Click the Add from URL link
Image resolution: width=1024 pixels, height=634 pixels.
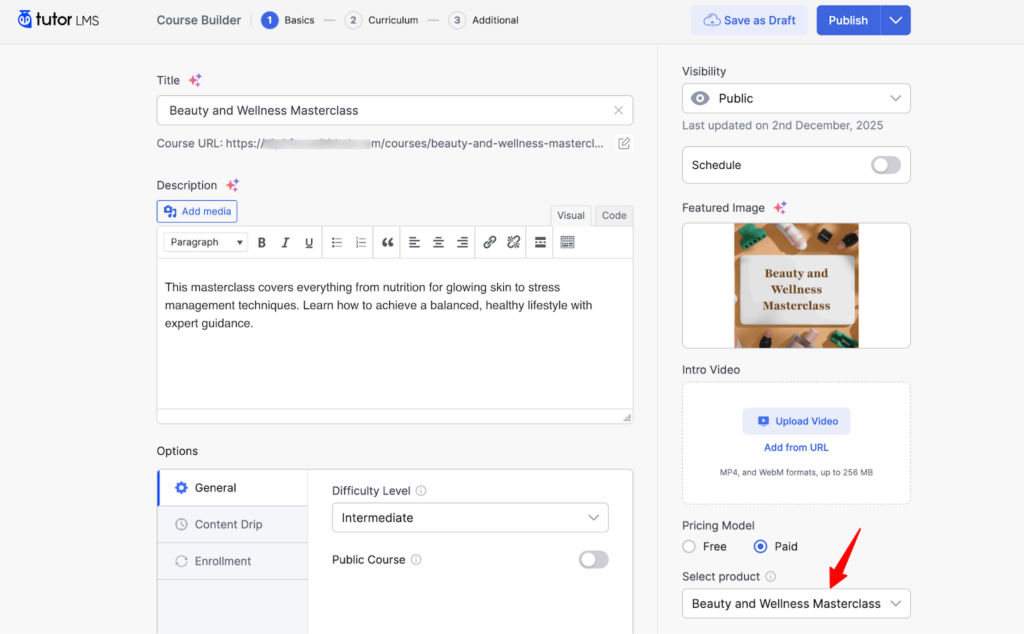click(x=796, y=447)
